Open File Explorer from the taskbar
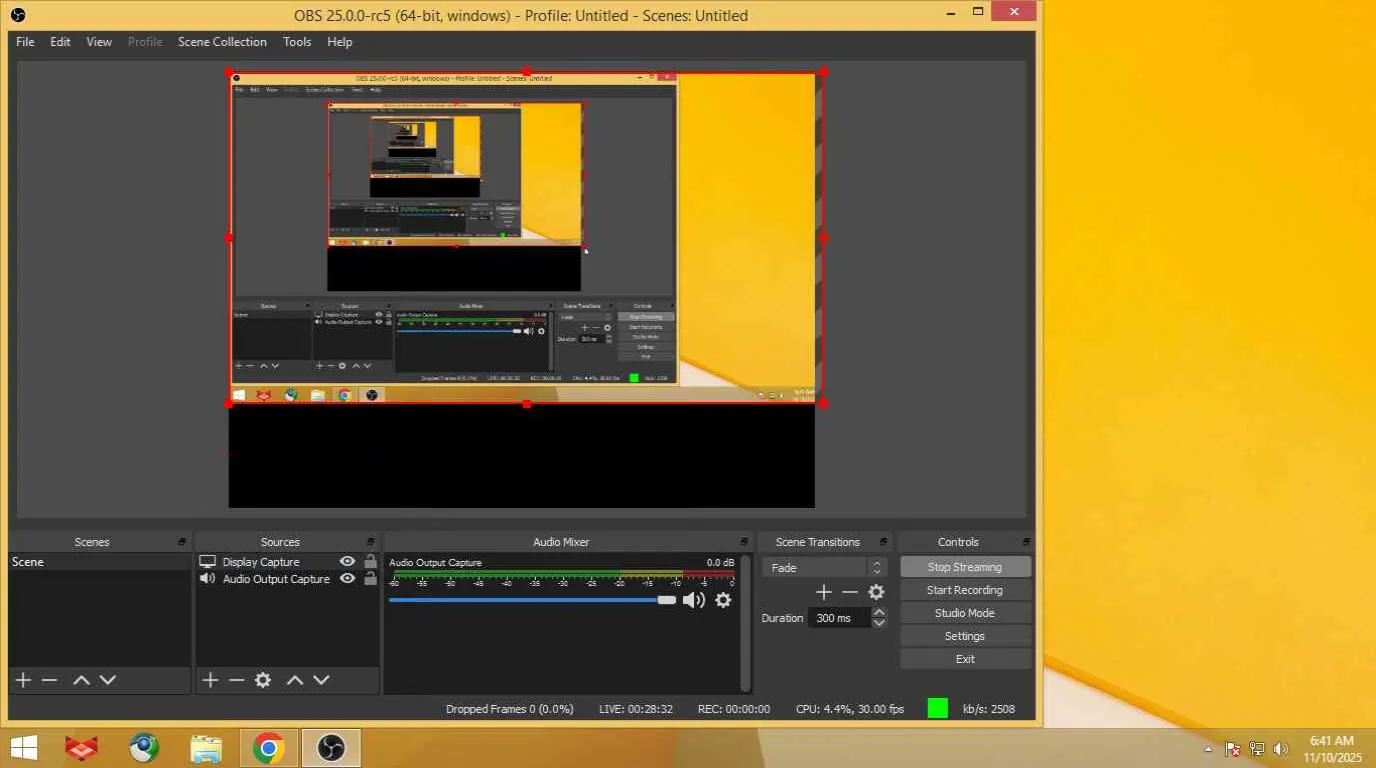Viewport: 1376px width, 768px height. (206, 748)
